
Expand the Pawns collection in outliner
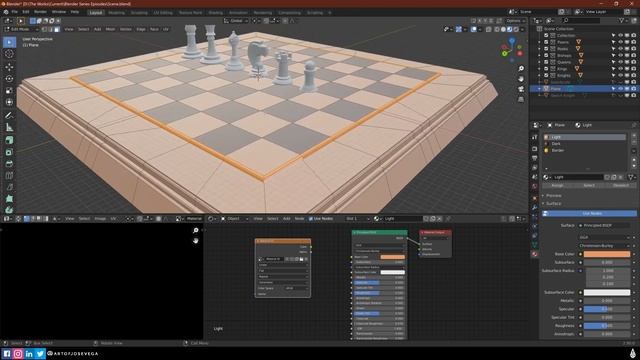[540, 42]
